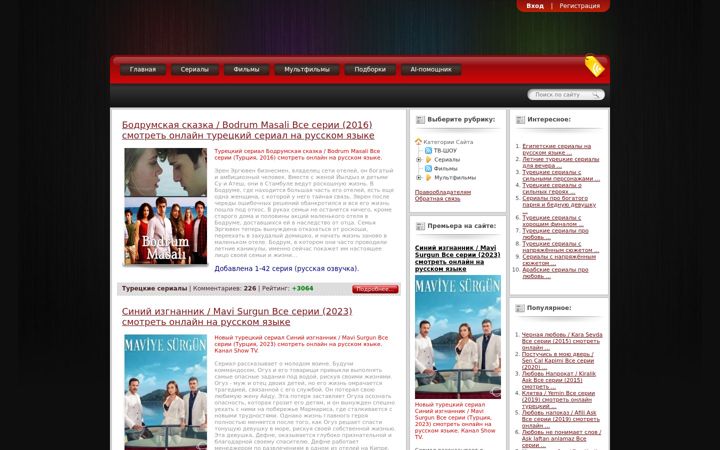Open Египетские сериалы на русском языке link

[x=557, y=149]
